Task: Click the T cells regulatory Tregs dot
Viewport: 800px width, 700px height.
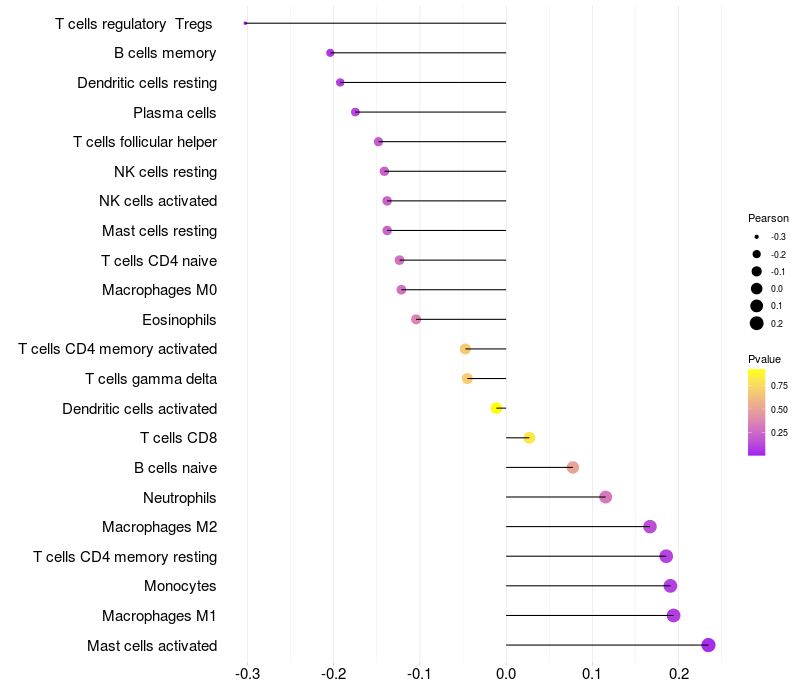Action: click(x=245, y=23)
